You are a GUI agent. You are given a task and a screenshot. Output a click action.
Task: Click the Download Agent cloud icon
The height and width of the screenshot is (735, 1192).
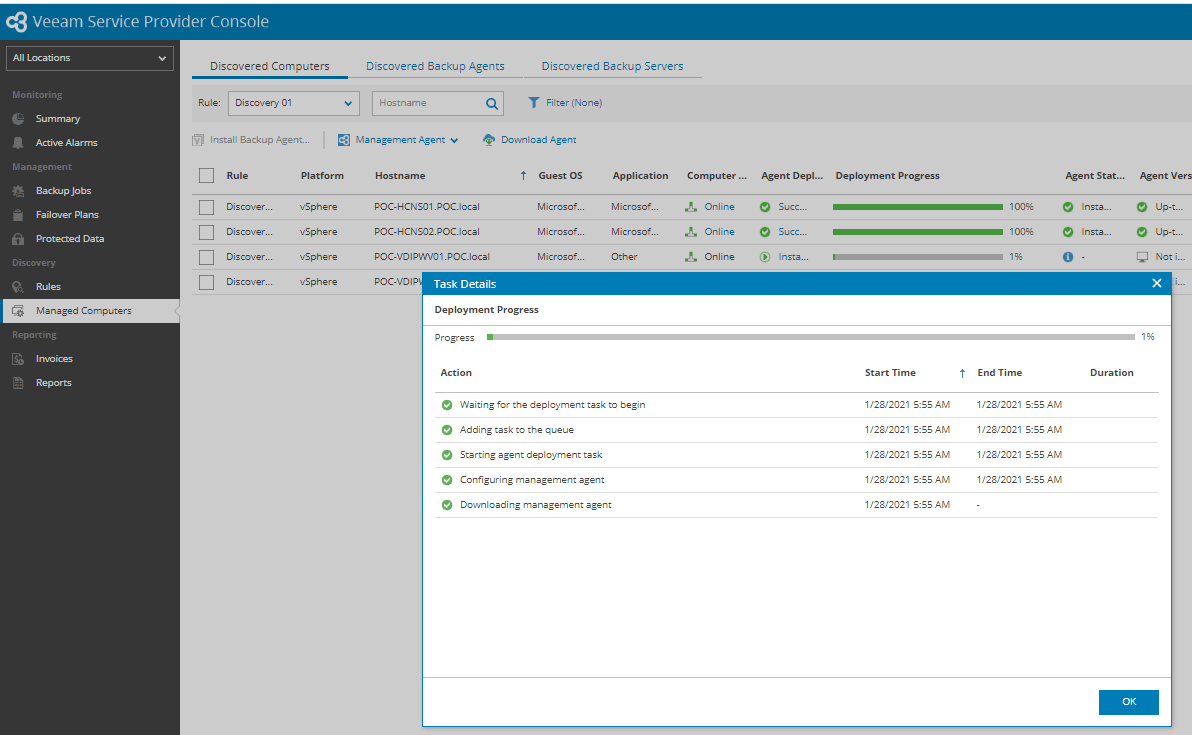pos(489,140)
